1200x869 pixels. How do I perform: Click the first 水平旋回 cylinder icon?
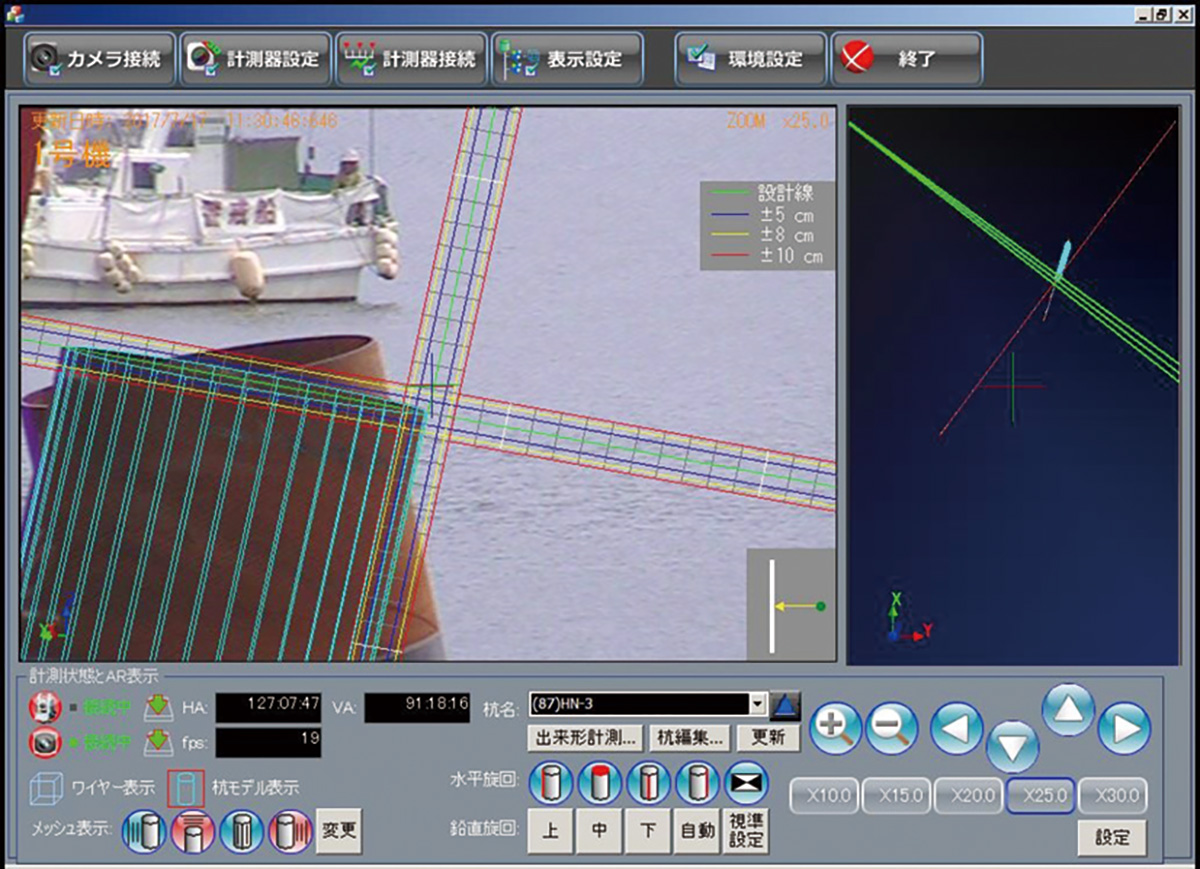click(x=550, y=782)
